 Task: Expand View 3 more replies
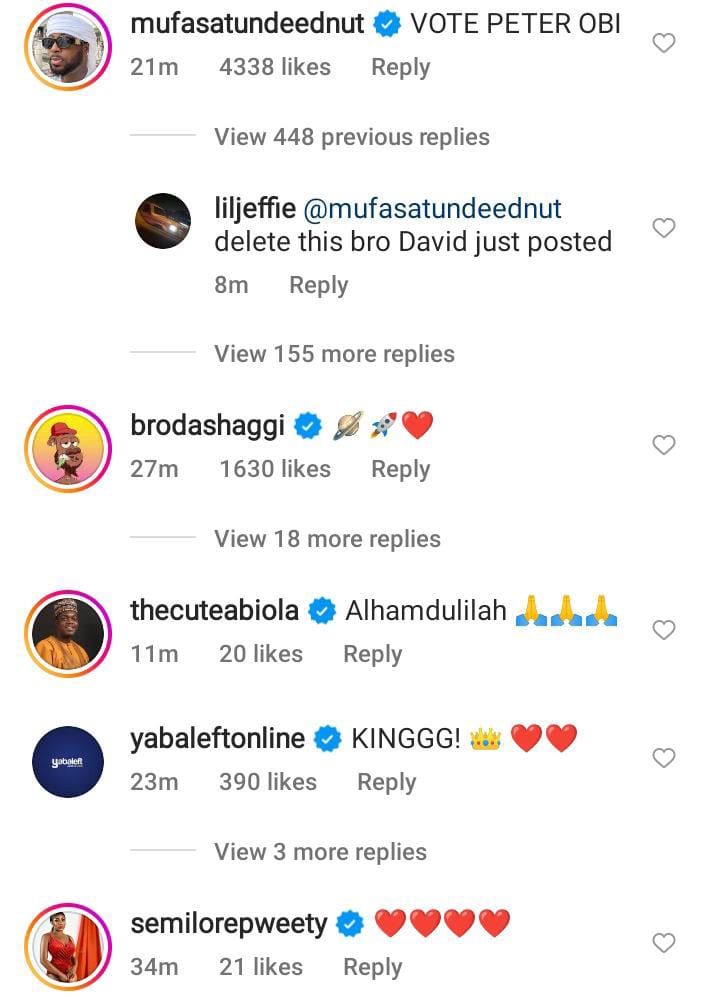tap(320, 852)
